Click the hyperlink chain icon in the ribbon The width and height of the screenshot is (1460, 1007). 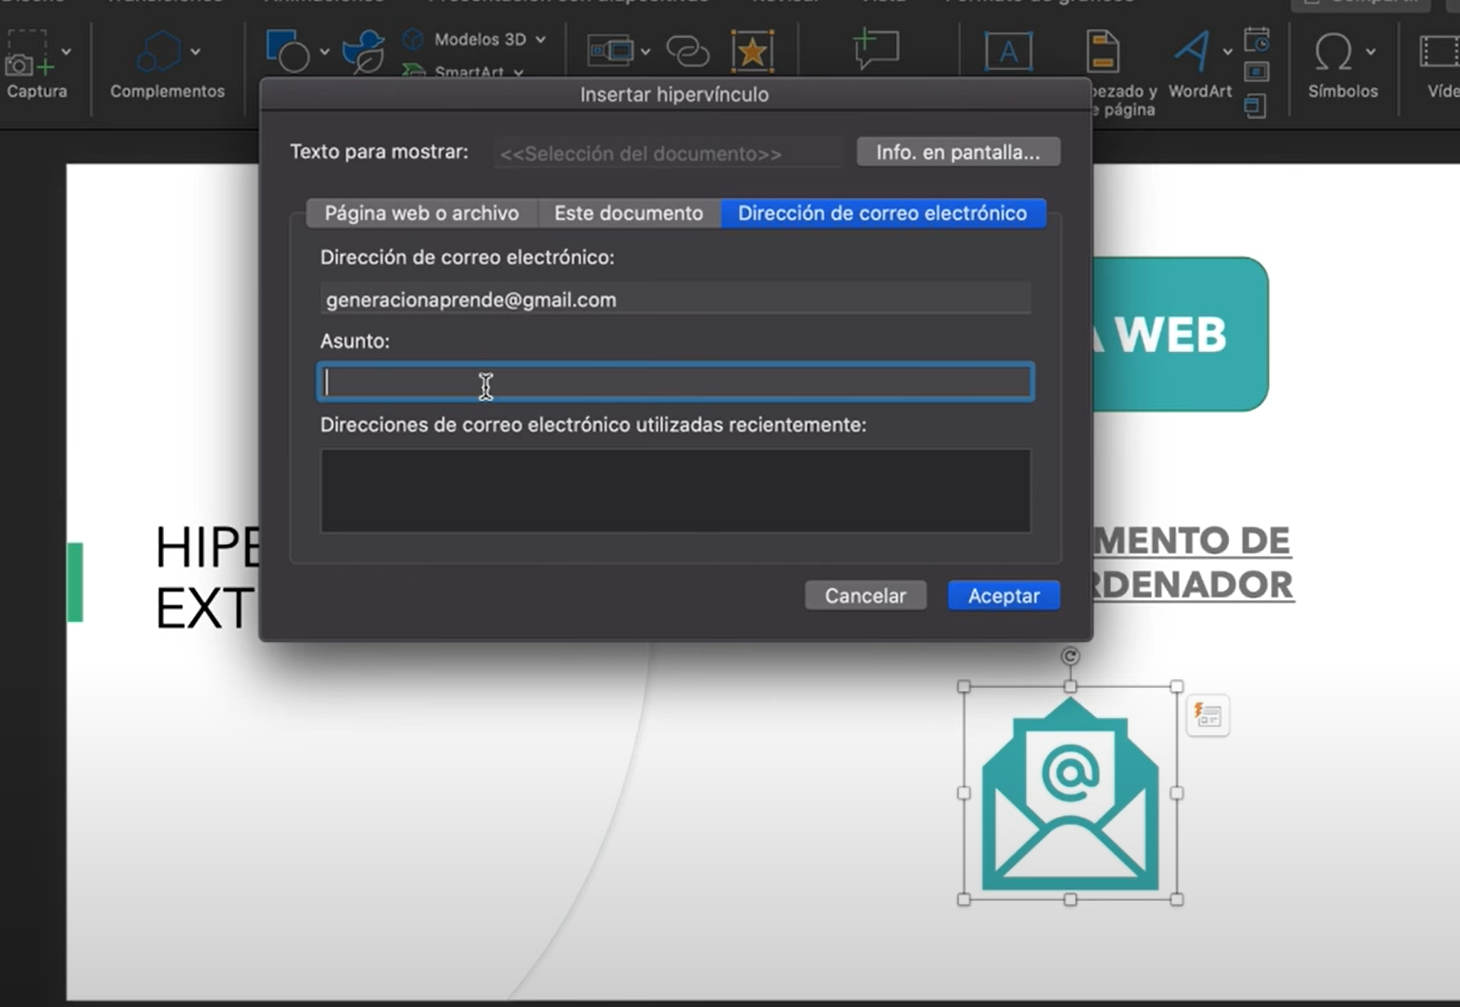coord(687,50)
